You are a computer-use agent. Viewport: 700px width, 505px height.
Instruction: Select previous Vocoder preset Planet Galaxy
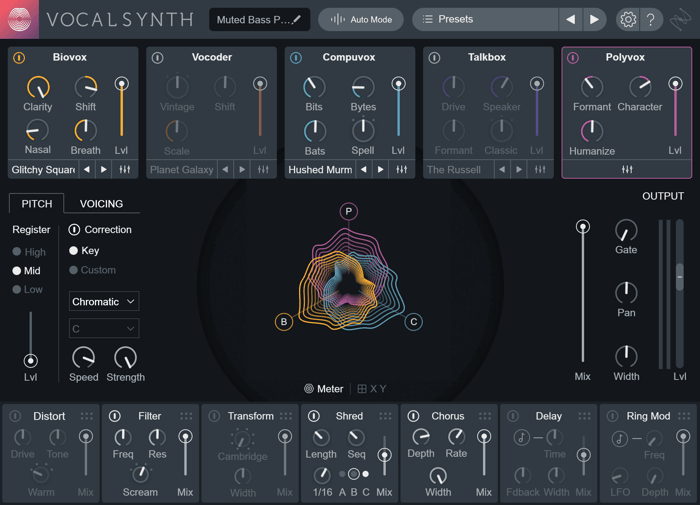coord(225,169)
